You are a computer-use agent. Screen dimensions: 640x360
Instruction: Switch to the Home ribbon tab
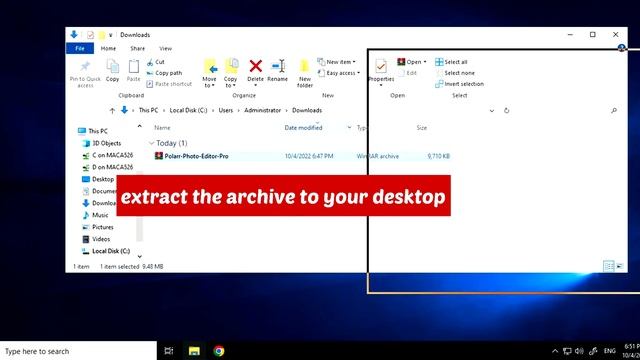pos(108,49)
